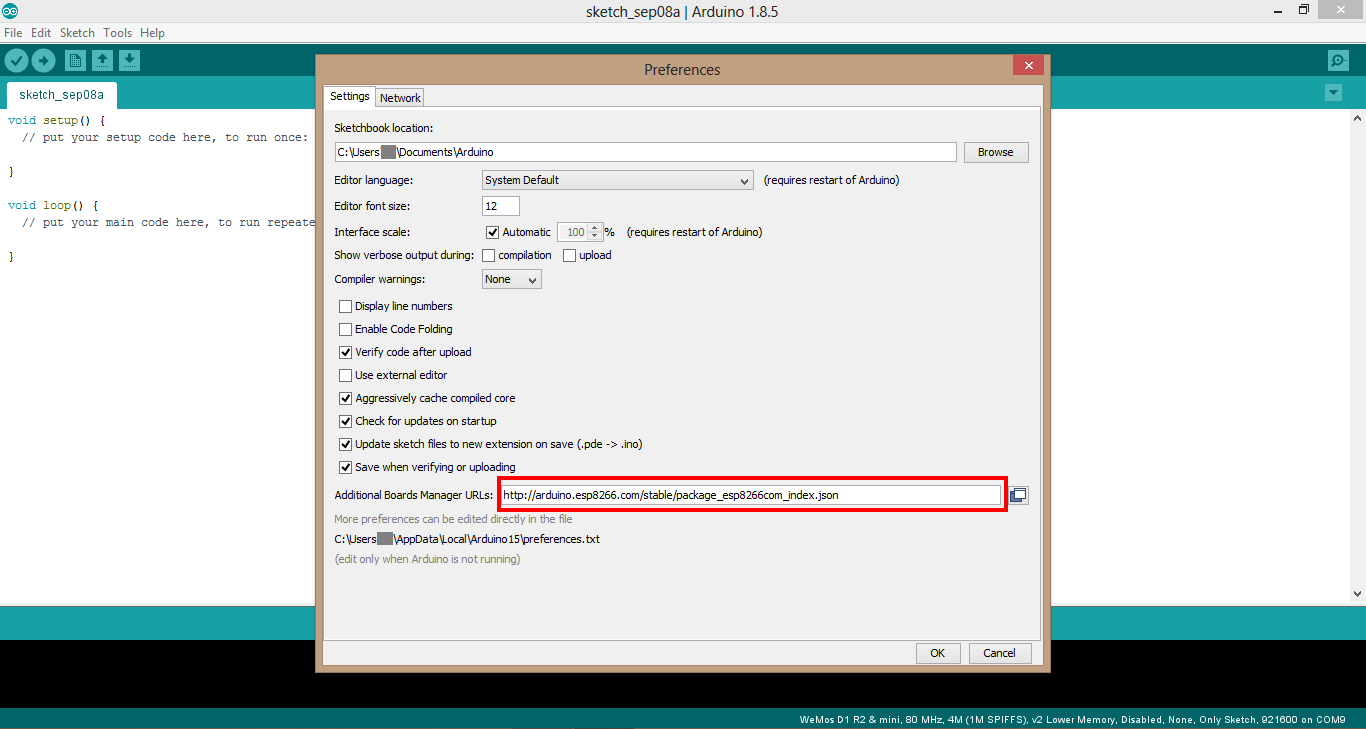Click Cancel in Preferences dialog
The image size is (1366, 729).
(x=999, y=653)
